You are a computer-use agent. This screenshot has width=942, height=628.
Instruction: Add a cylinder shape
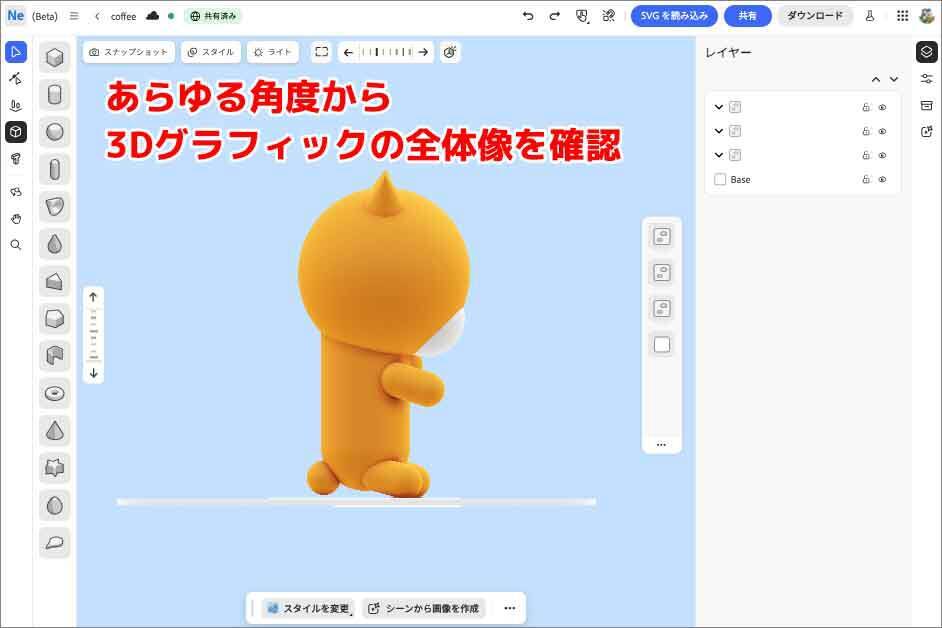point(55,95)
